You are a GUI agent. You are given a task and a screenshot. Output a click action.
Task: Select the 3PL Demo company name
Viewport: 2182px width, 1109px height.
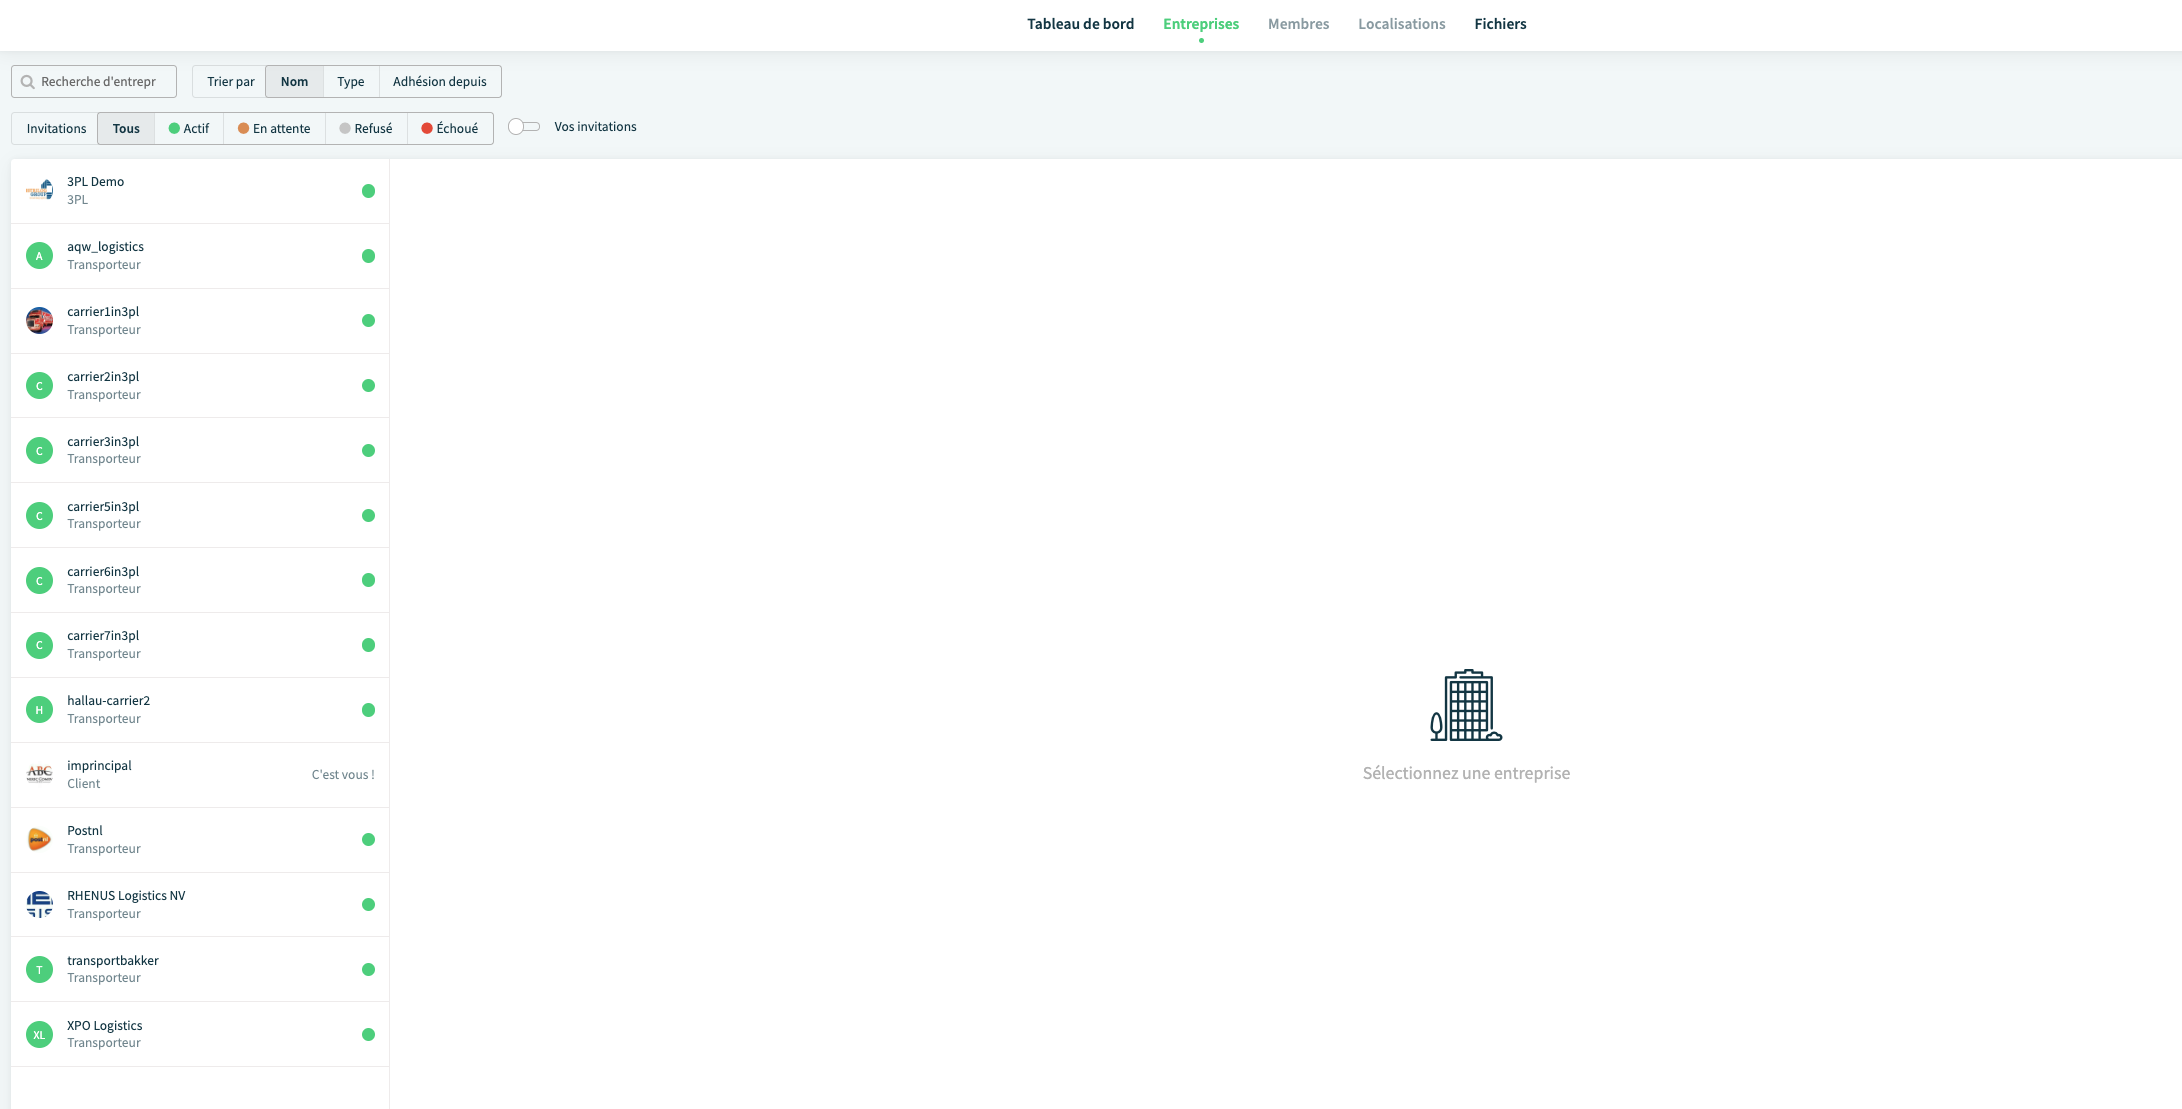(x=96, y=182)
